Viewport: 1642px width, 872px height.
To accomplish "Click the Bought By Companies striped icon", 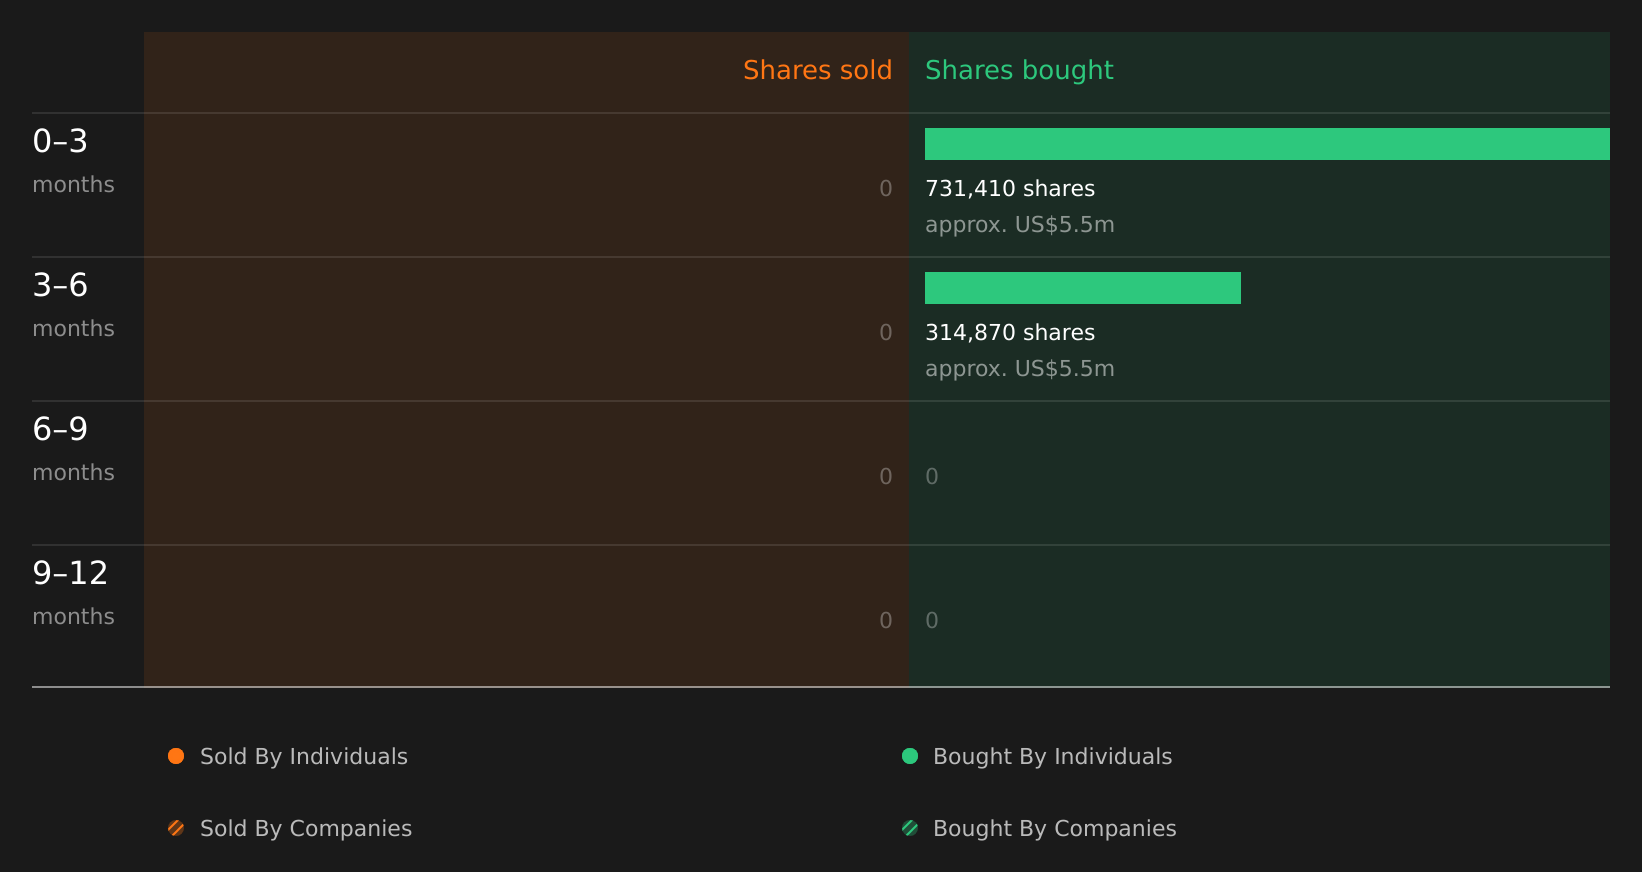I will click(x=910, y=828).
